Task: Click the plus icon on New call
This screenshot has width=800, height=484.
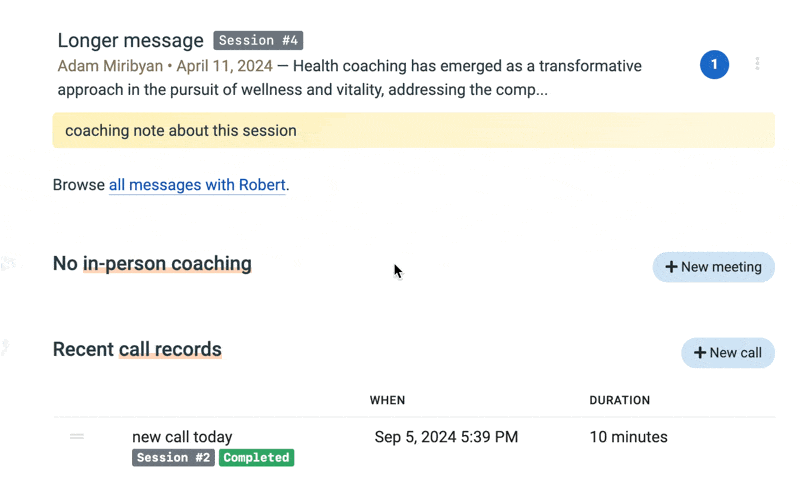Action: pos(700,353)
